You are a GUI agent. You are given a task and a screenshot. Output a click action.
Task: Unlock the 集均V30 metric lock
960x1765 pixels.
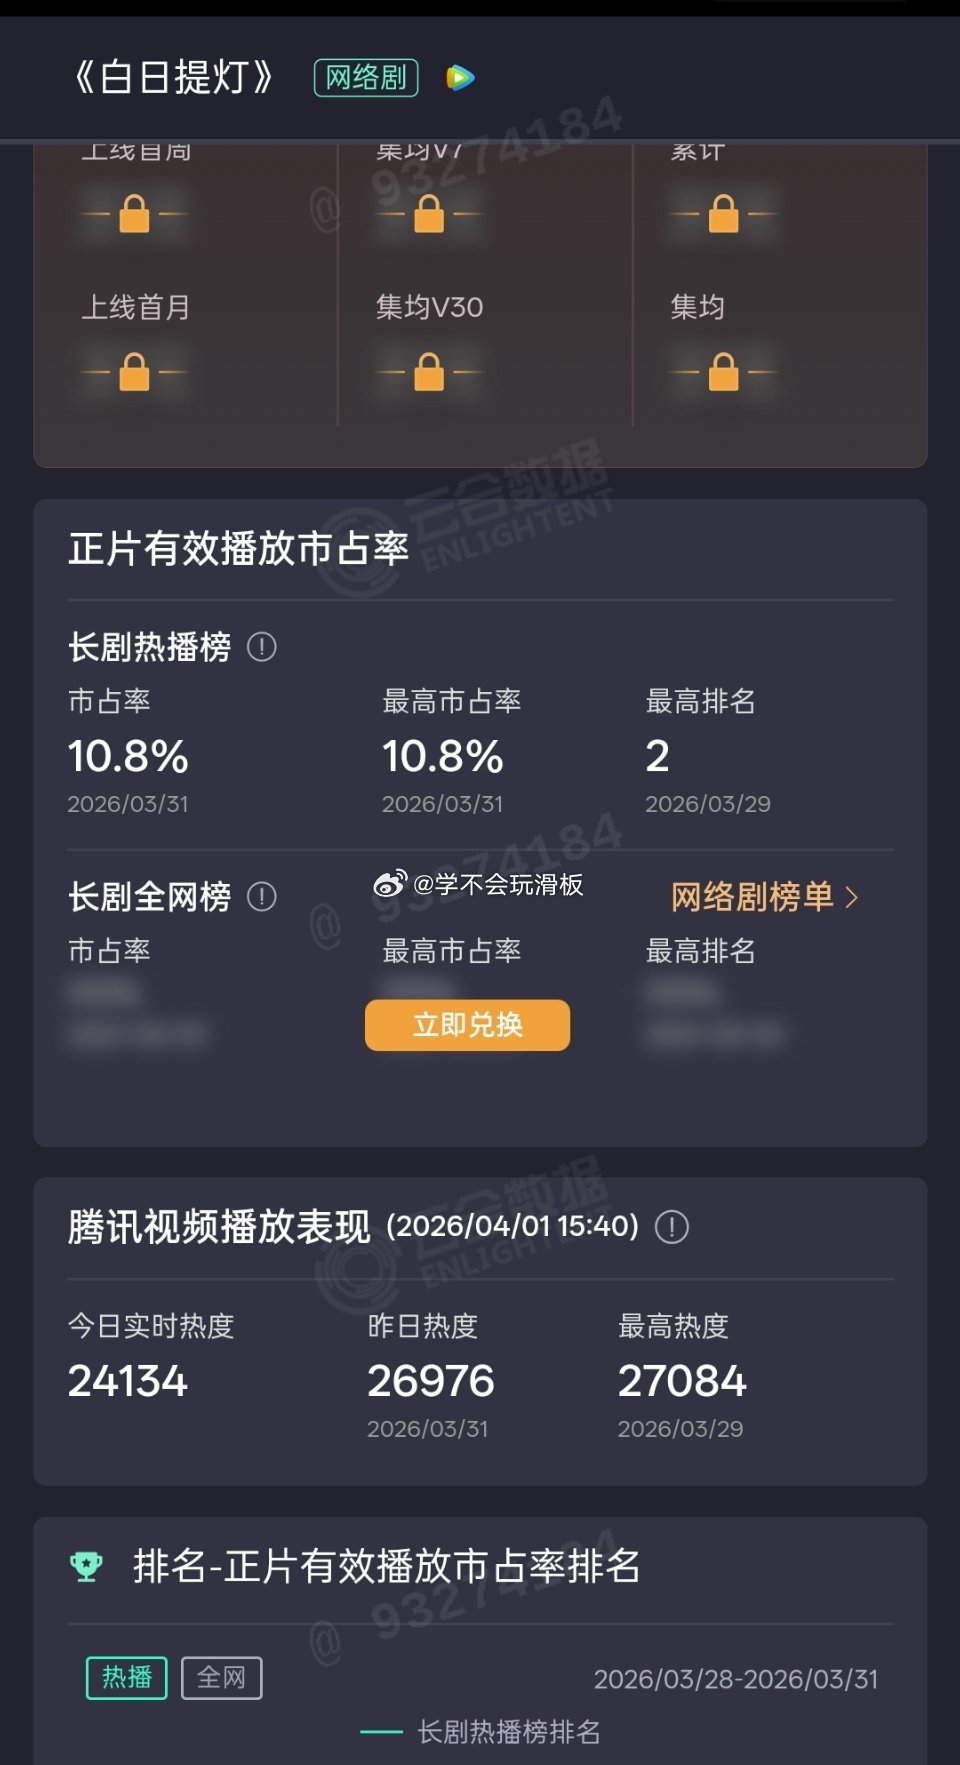click(428, 370)
